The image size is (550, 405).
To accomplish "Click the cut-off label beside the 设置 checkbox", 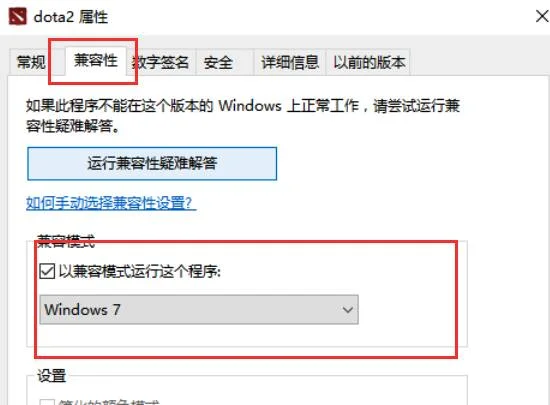I will (x=109, y=402).
